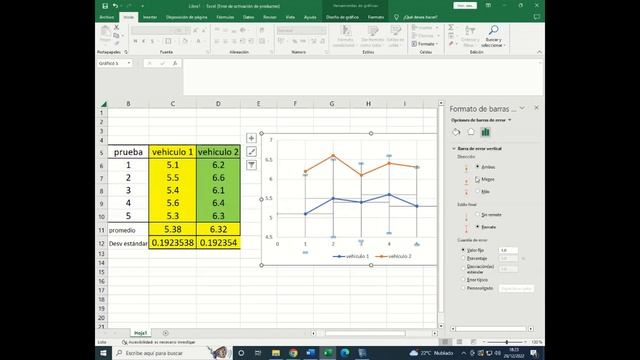The height and width of the screenshot is (360, 640).
Task: Click vehiculo 2 legend entry in chart
Action: pyautogui.click(x=393, y=256)
